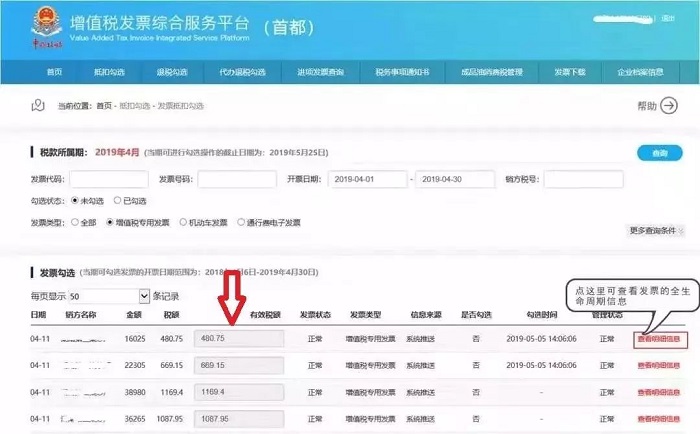This screenshot has width=700, height=434.
Task: Select the 已勾选 status radio button
Action: 118,201
